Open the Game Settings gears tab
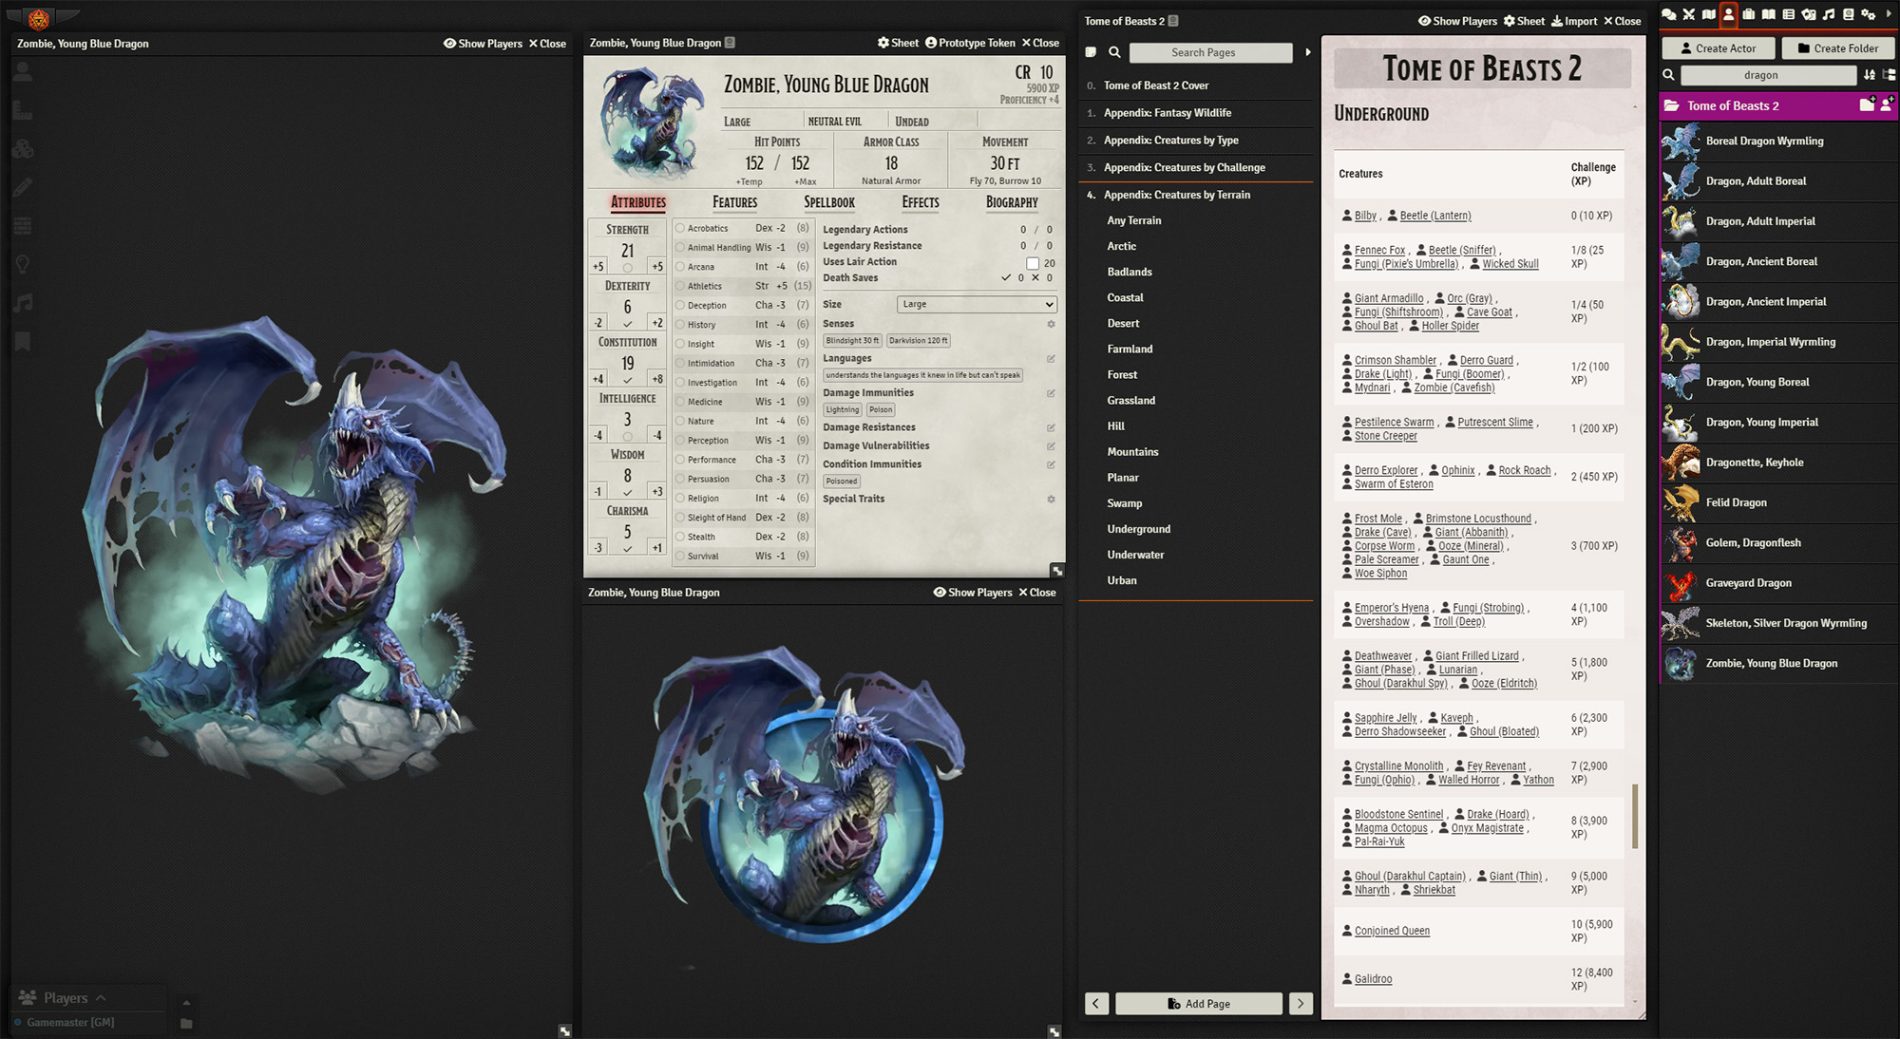 tap(1868, 14)
